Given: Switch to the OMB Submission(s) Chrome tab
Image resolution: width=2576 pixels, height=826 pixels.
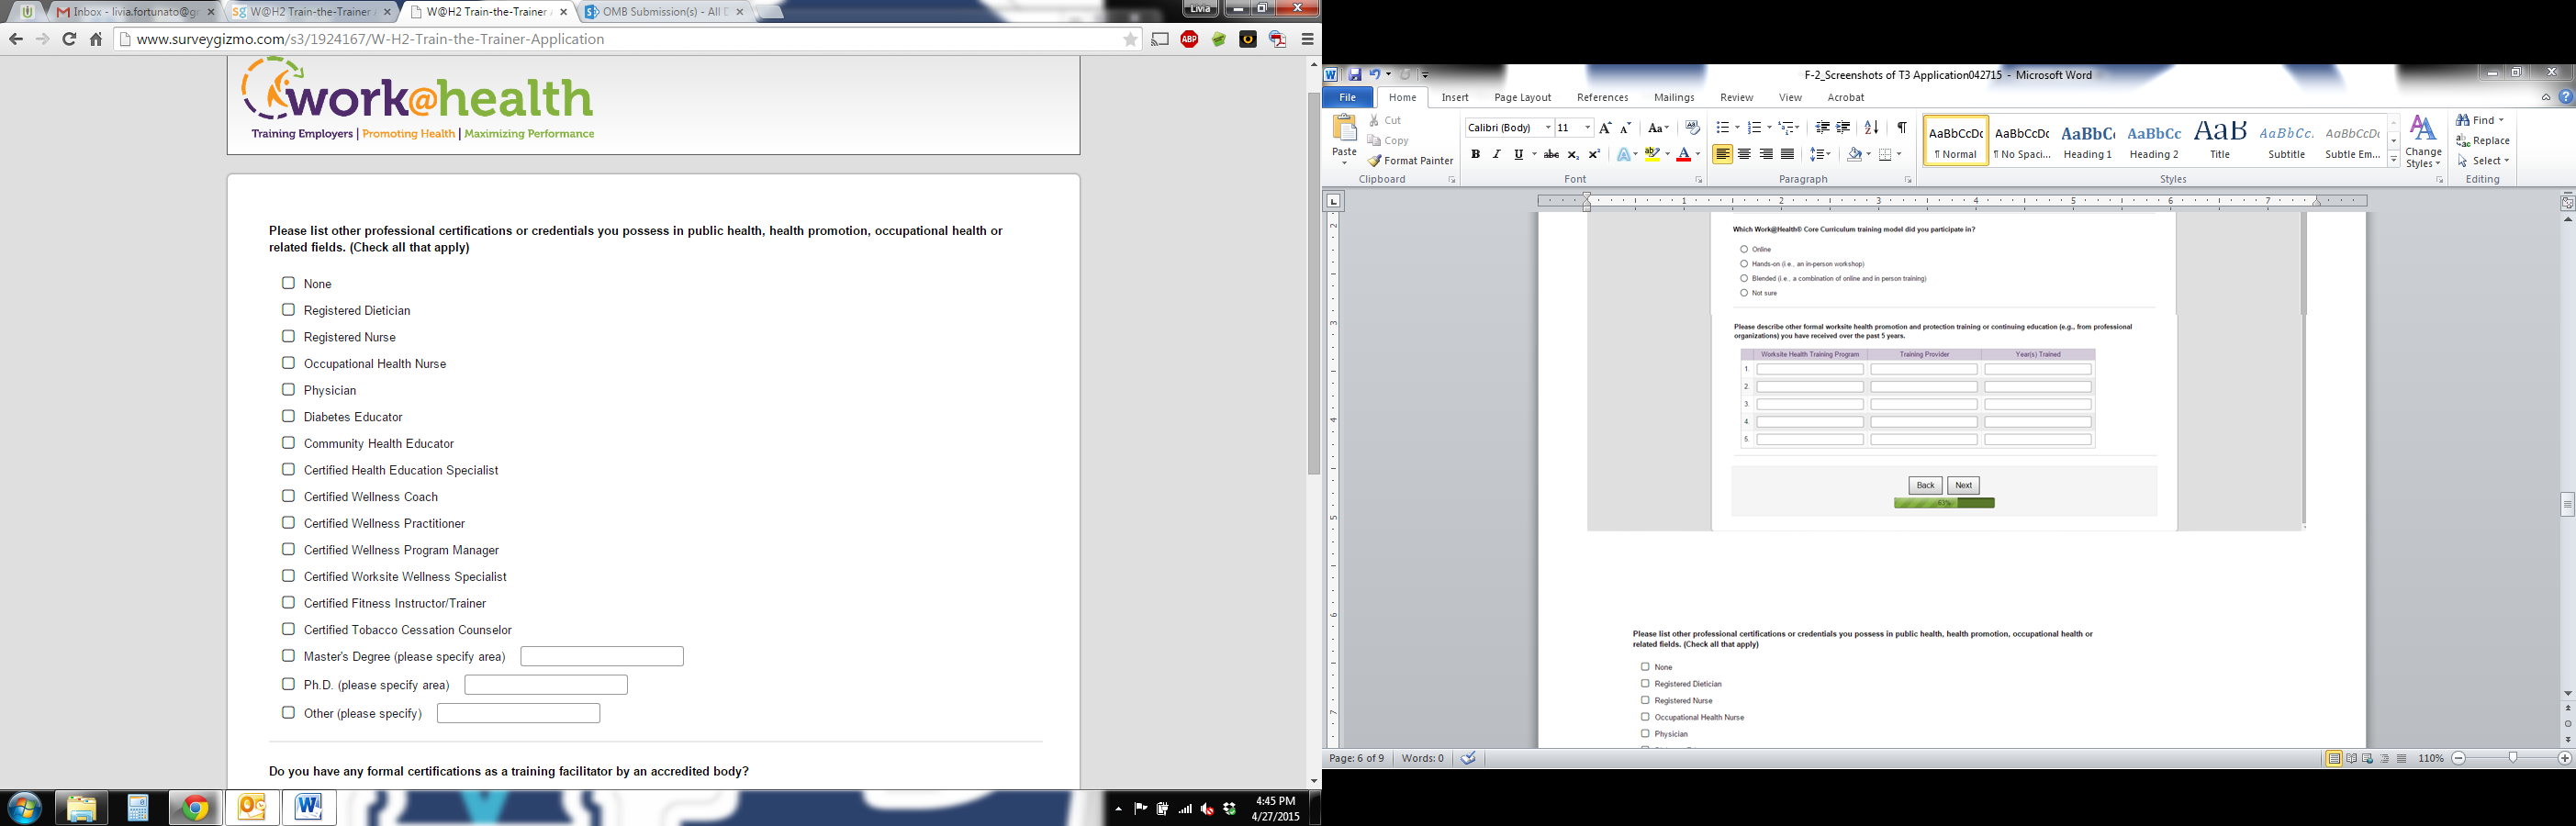Looking at the screenshot, I should click(661, 12).
